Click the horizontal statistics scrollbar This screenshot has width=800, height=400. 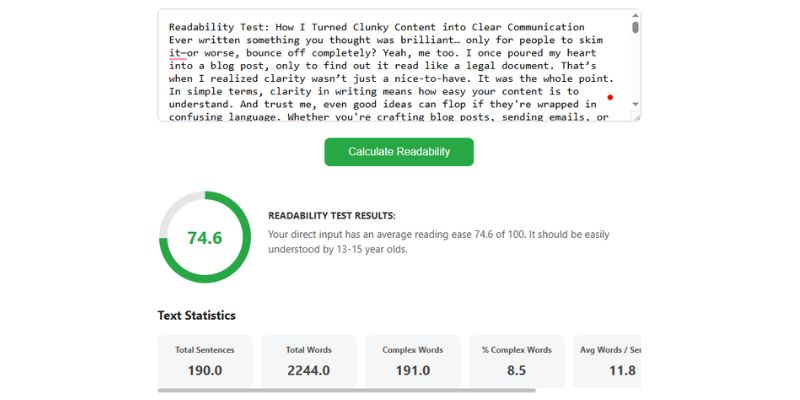pos(347,391)
